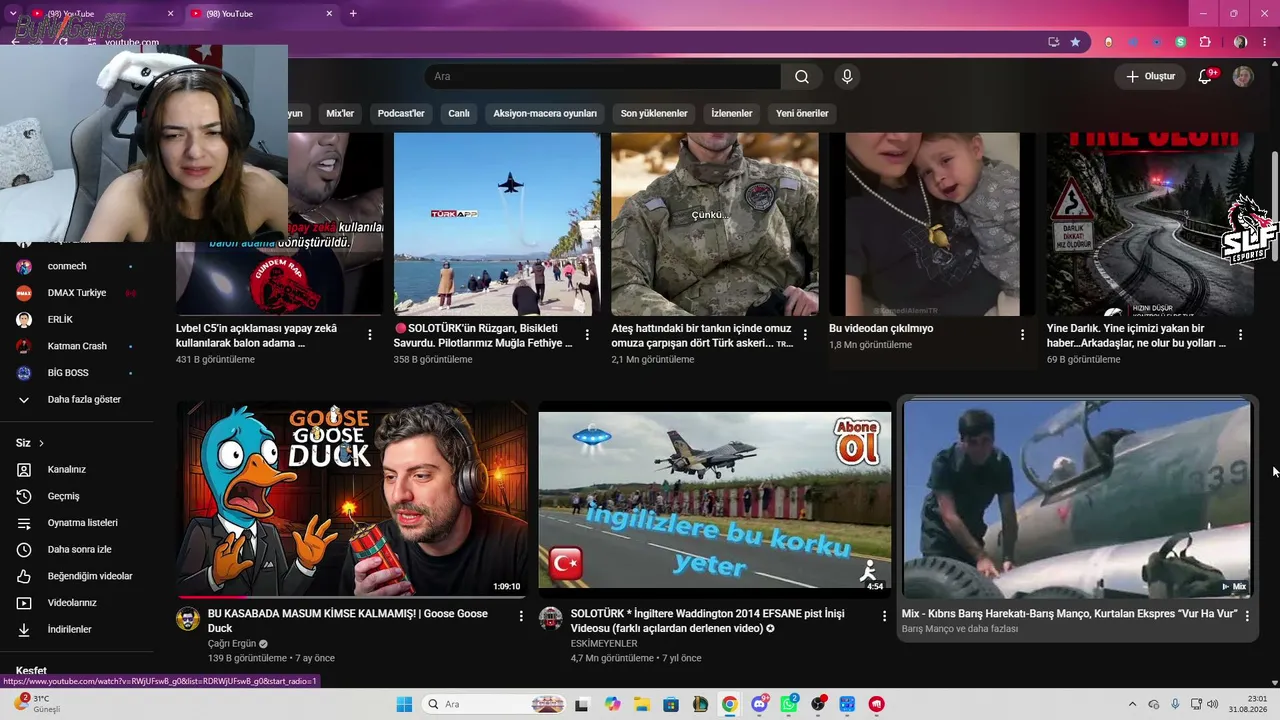
Task: Filter by the İzlenenler chip
Action: point(732,113)
